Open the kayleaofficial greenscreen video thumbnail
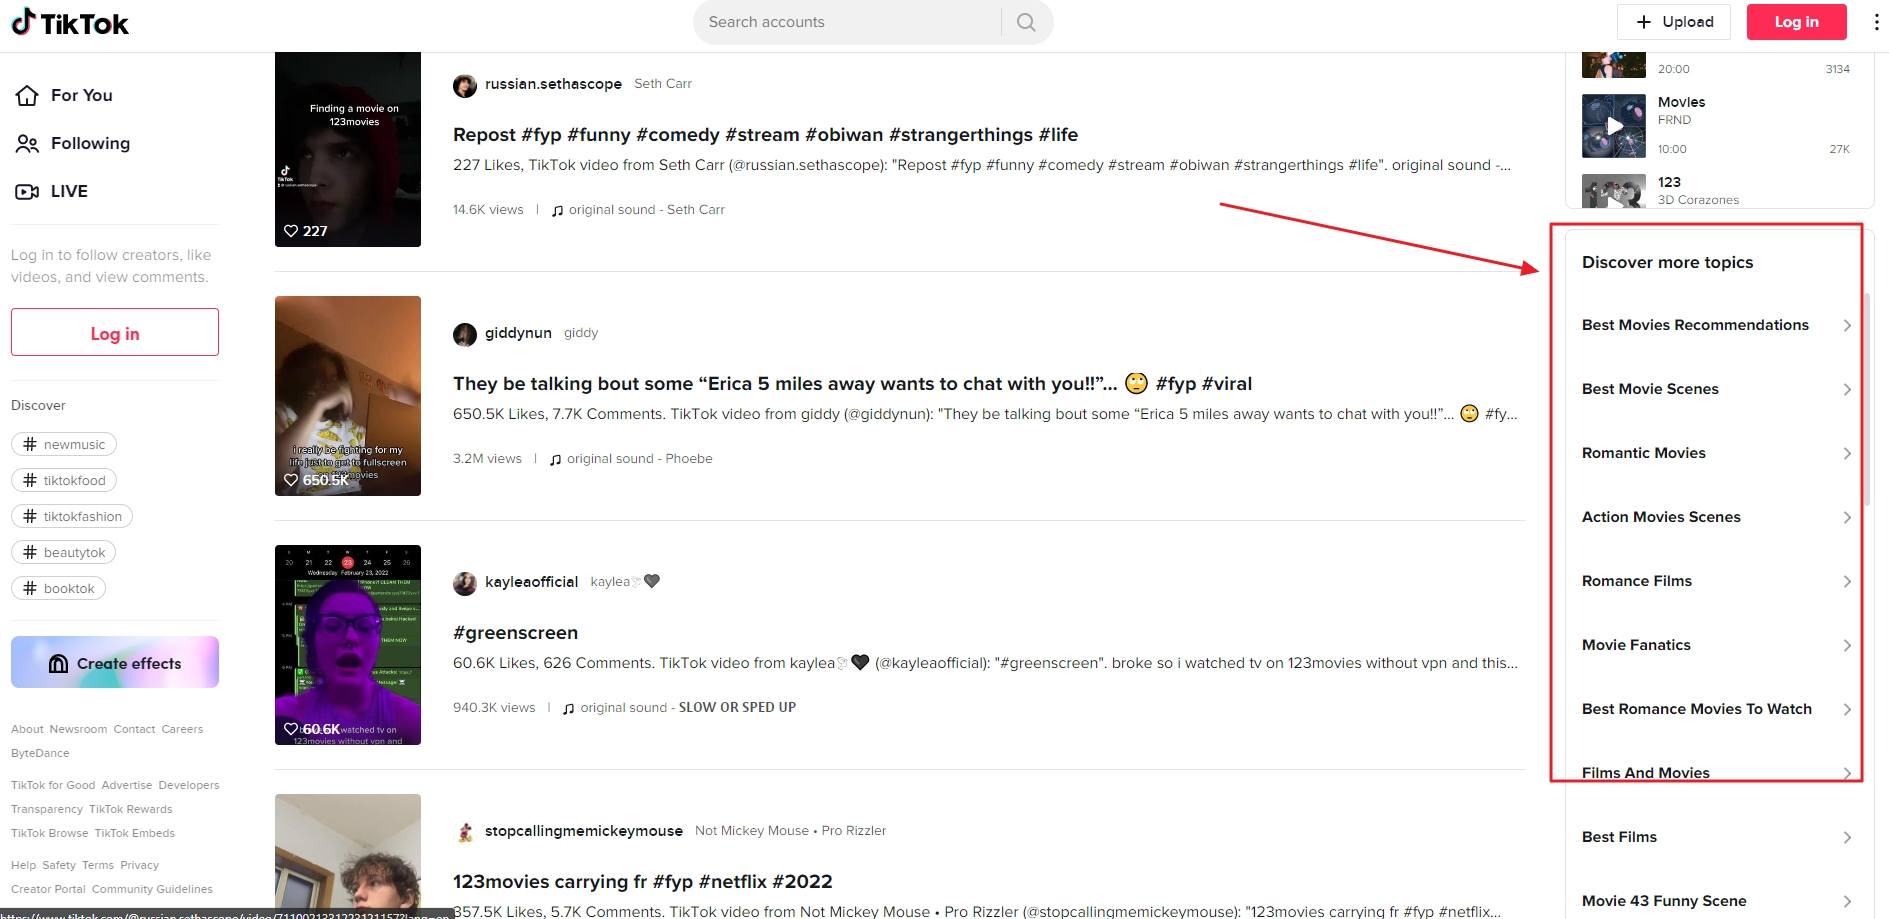This screenshot has height=919, width=1889. click(348, 645)
